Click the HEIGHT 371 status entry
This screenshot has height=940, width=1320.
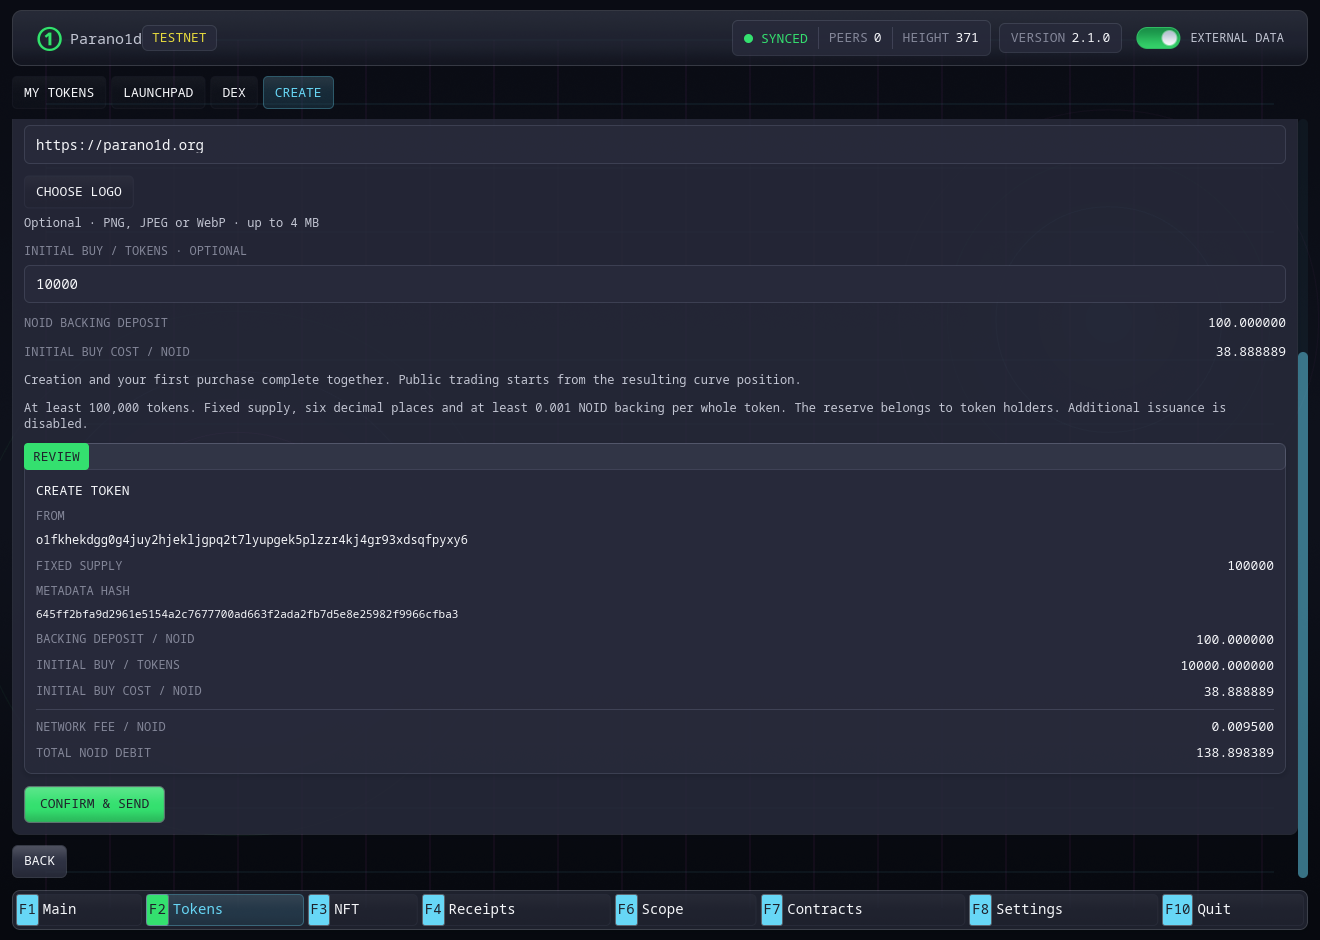[x=940, y=38]
